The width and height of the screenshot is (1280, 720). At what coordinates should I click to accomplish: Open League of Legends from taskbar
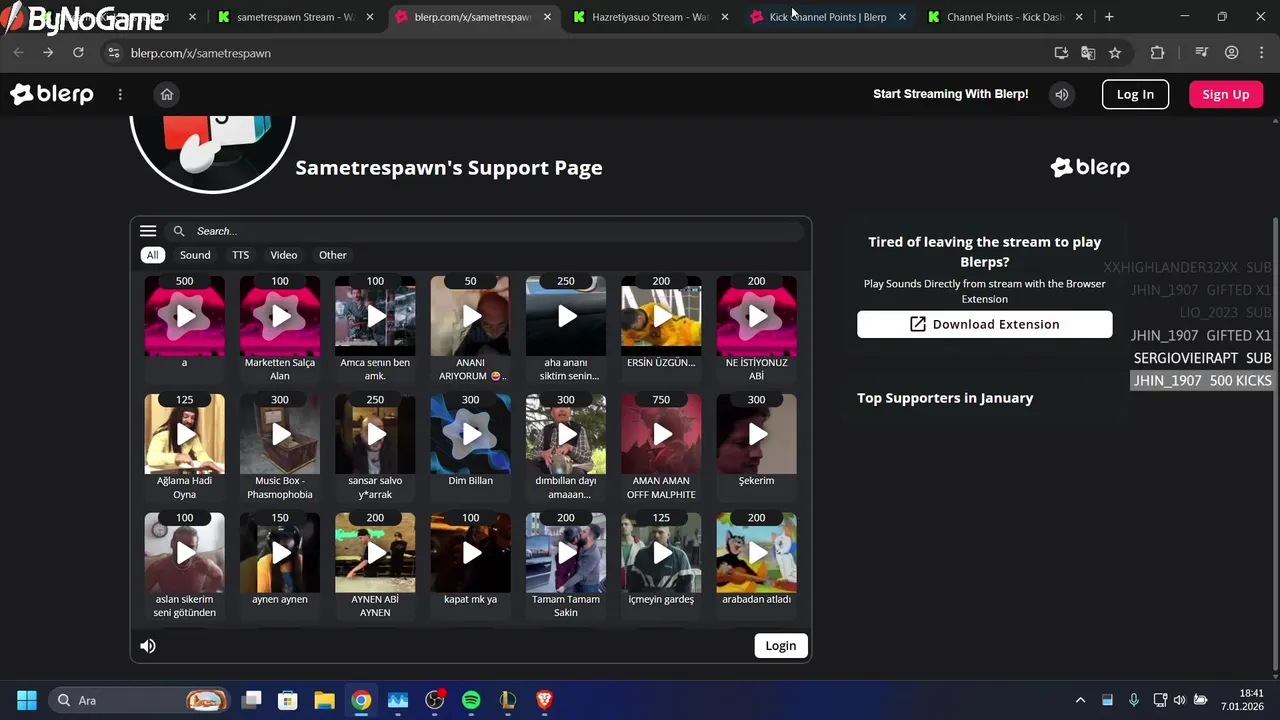(x=508, y=700)
